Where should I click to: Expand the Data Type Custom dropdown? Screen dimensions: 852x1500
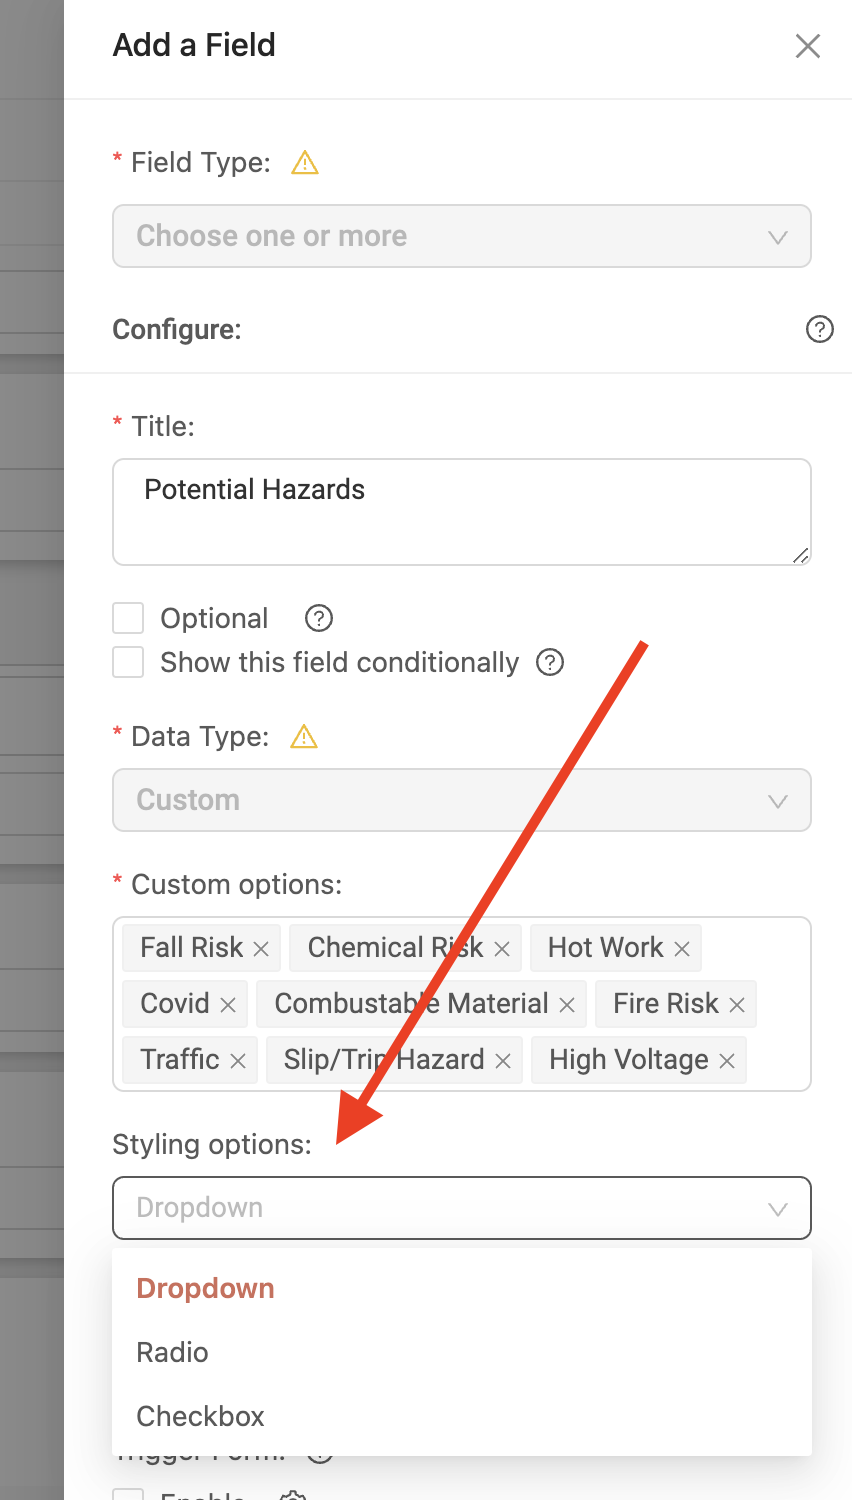click(x=462, y=800)
